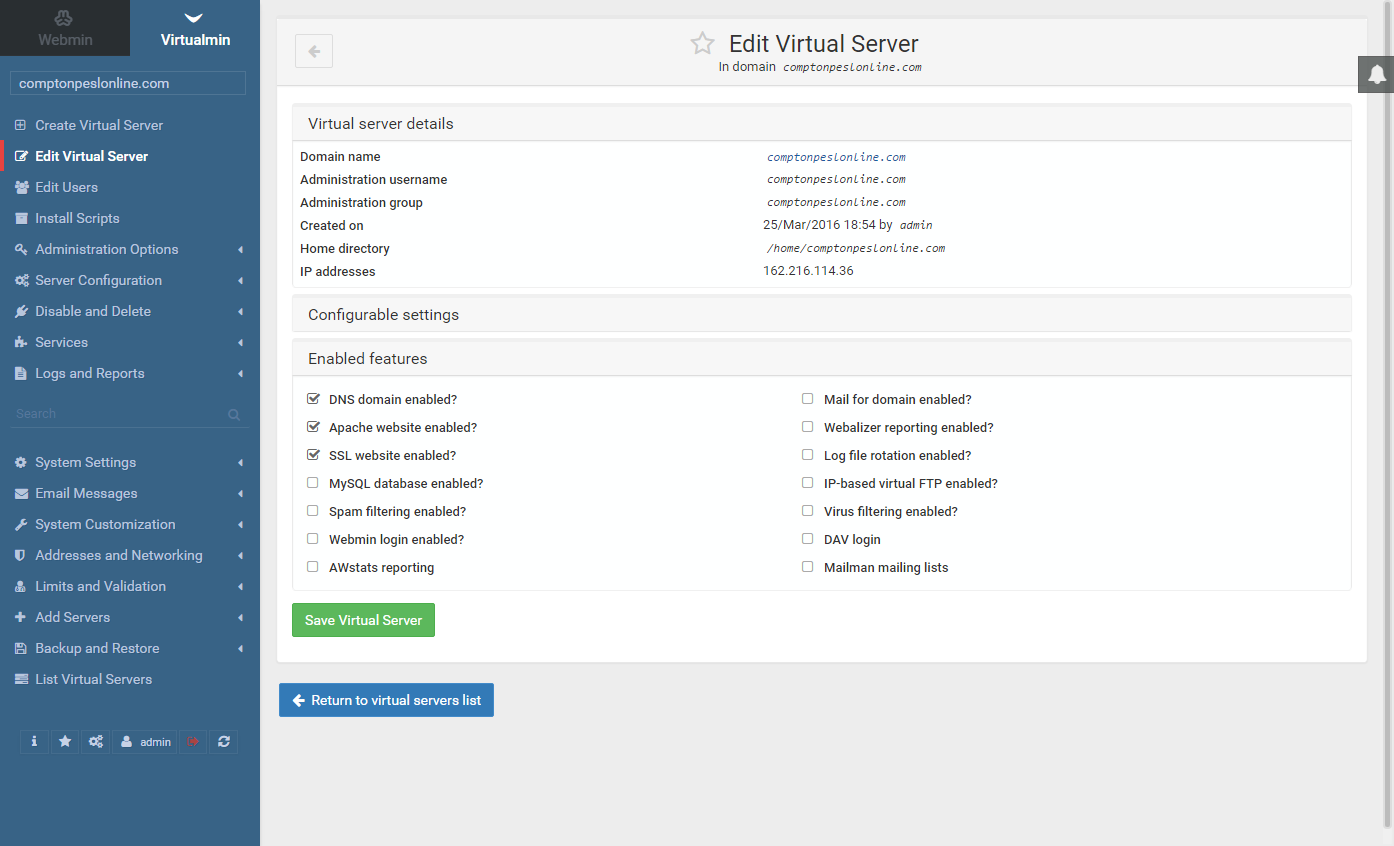Expand Server Configuration arrow
1394x846 pixels.
pos(241,281)
